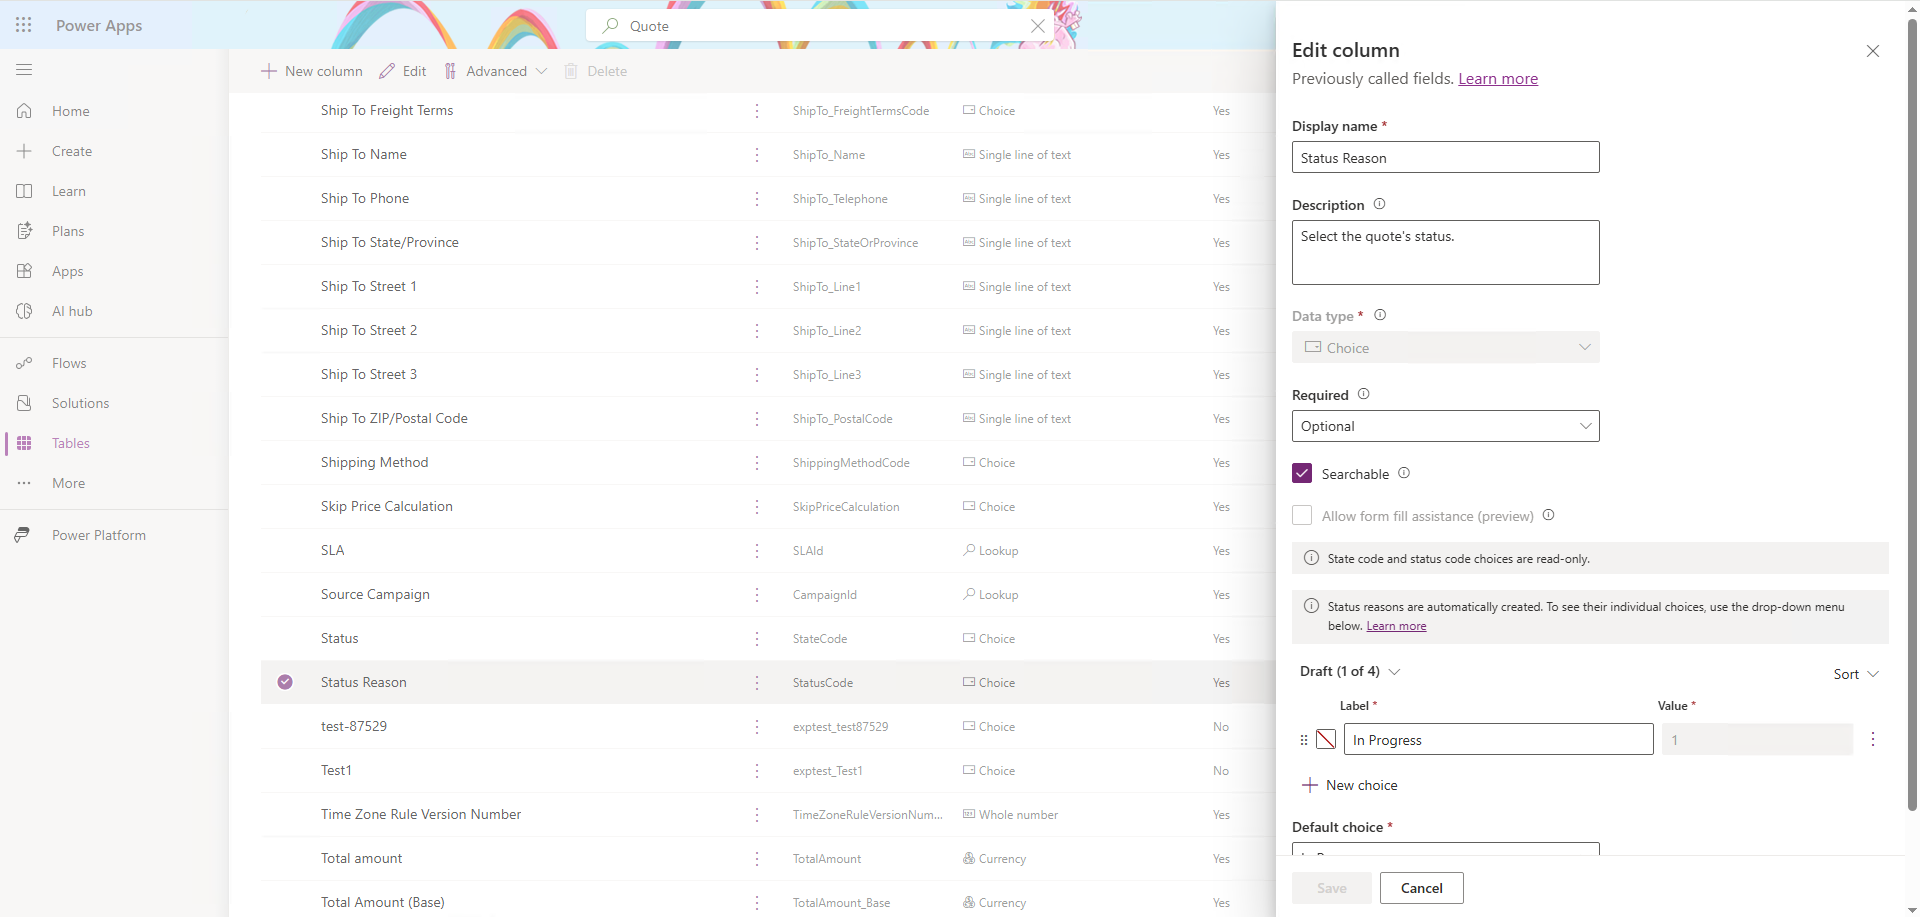The height and width of the screenshot is (917, 1920).
Task: Click New column in the toolbar
Action: click(312, 71)
